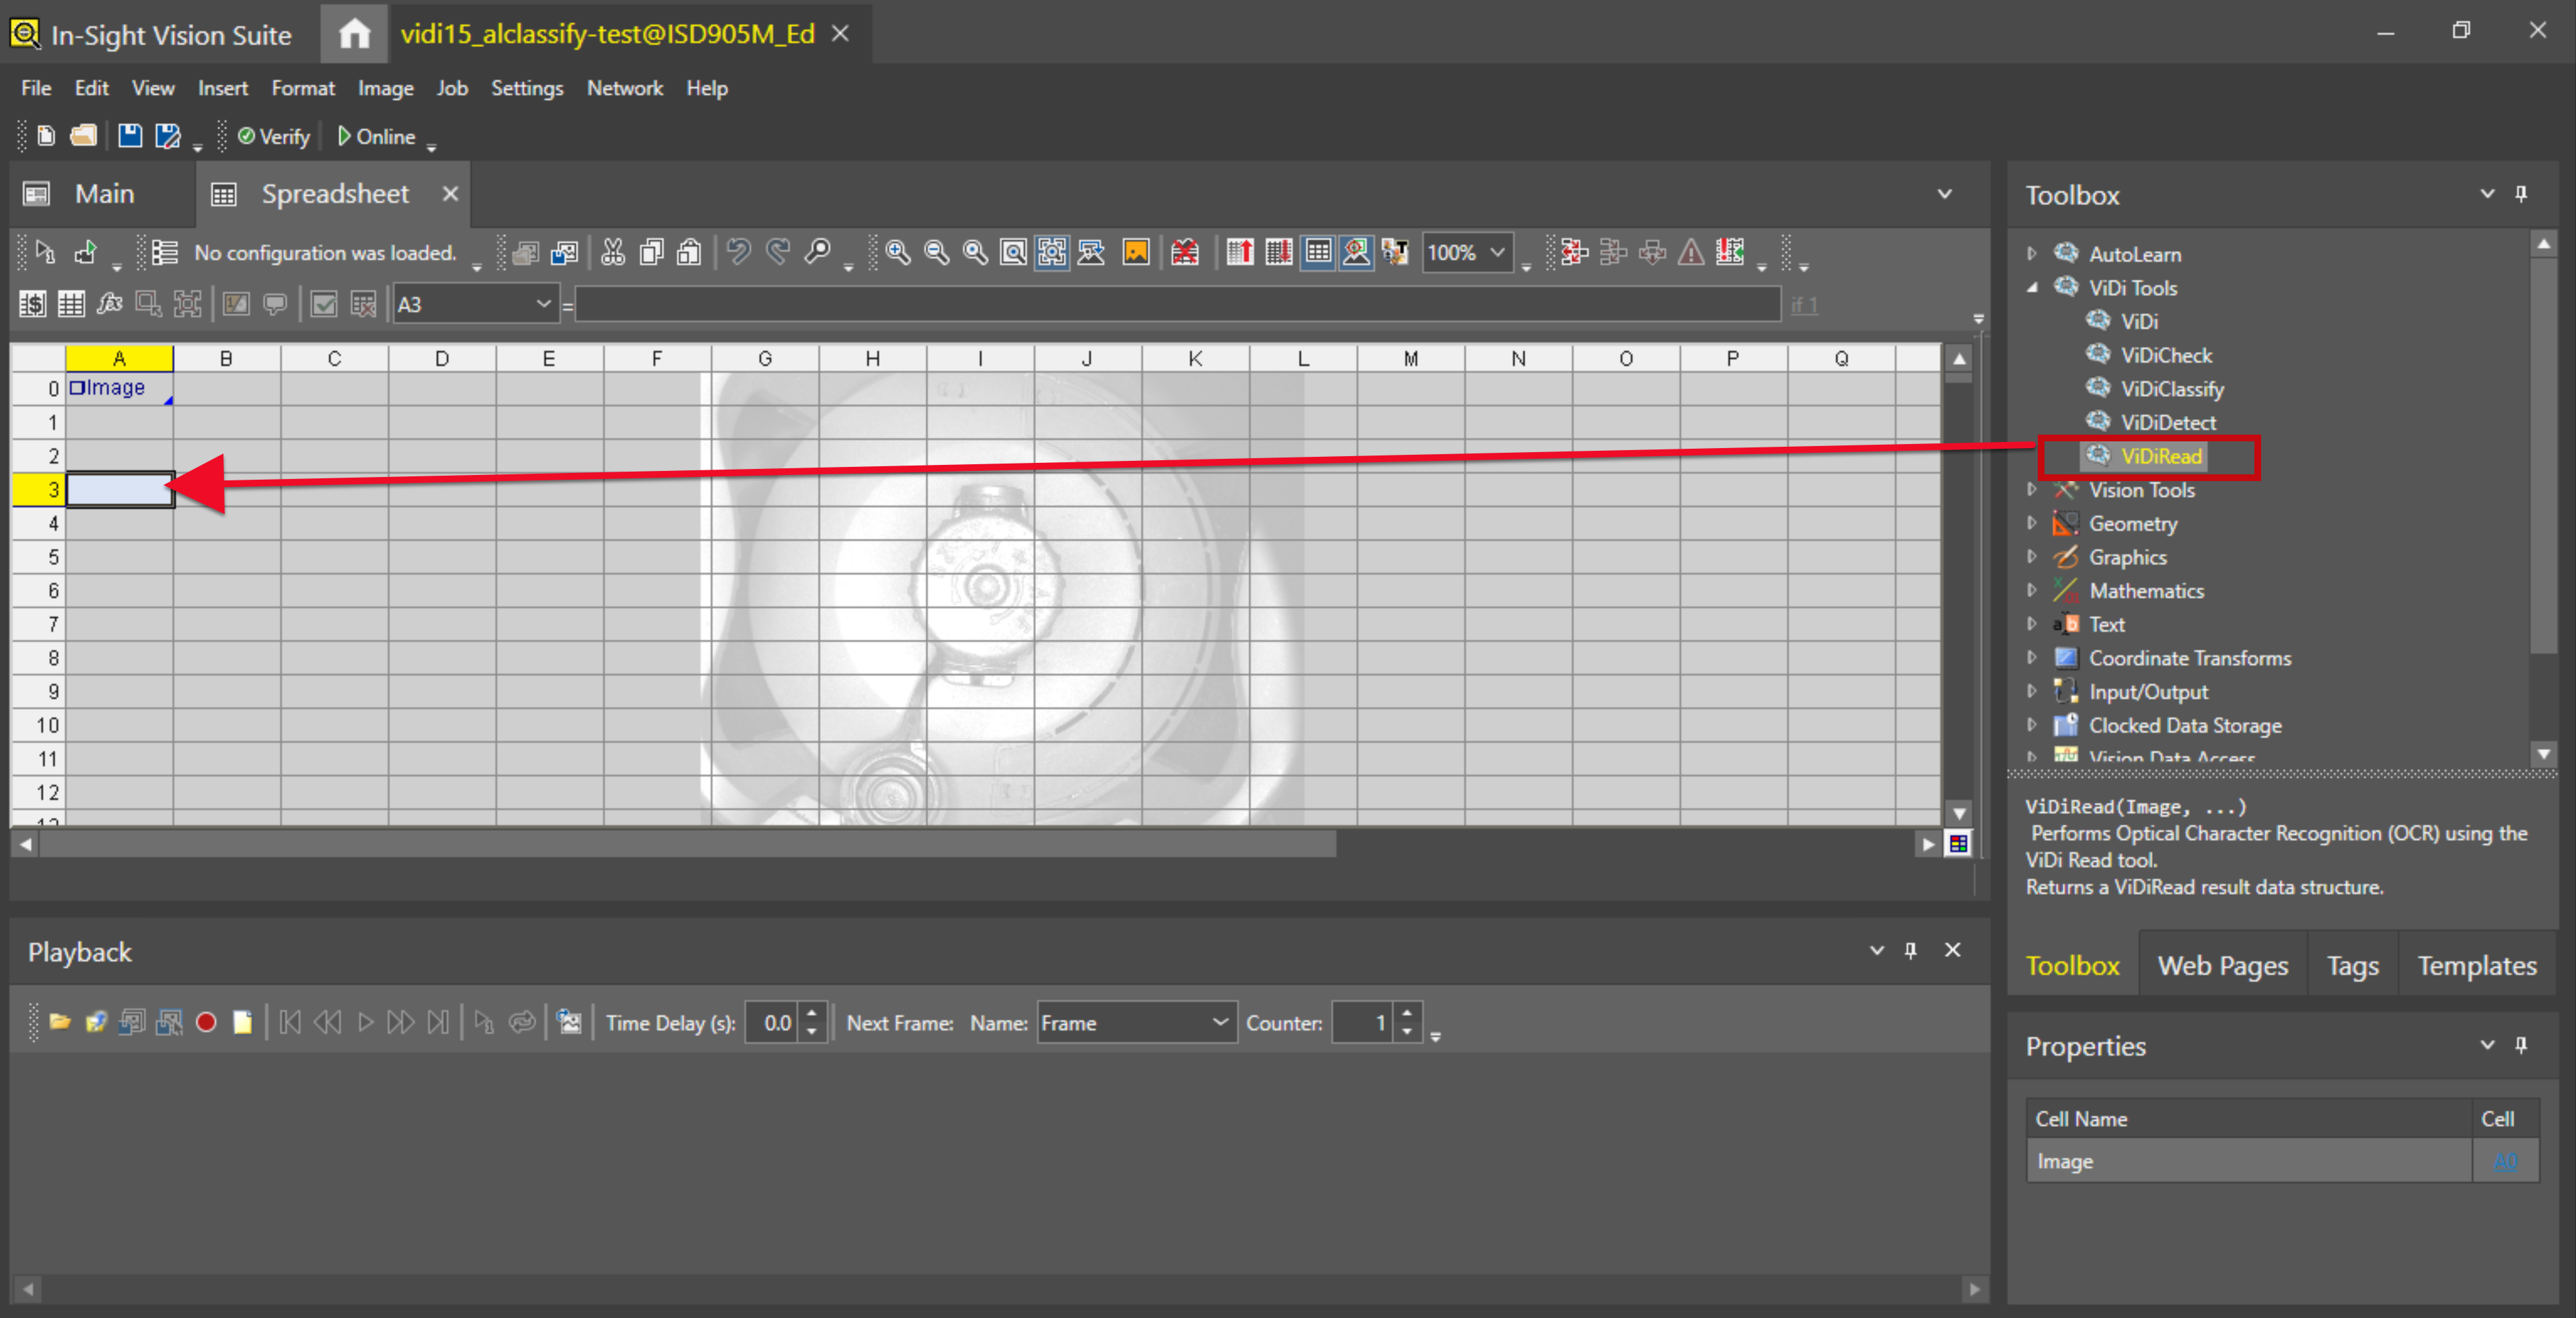
Task: Switch to the Web Pages tab
Action: [x=2222, y=965]
